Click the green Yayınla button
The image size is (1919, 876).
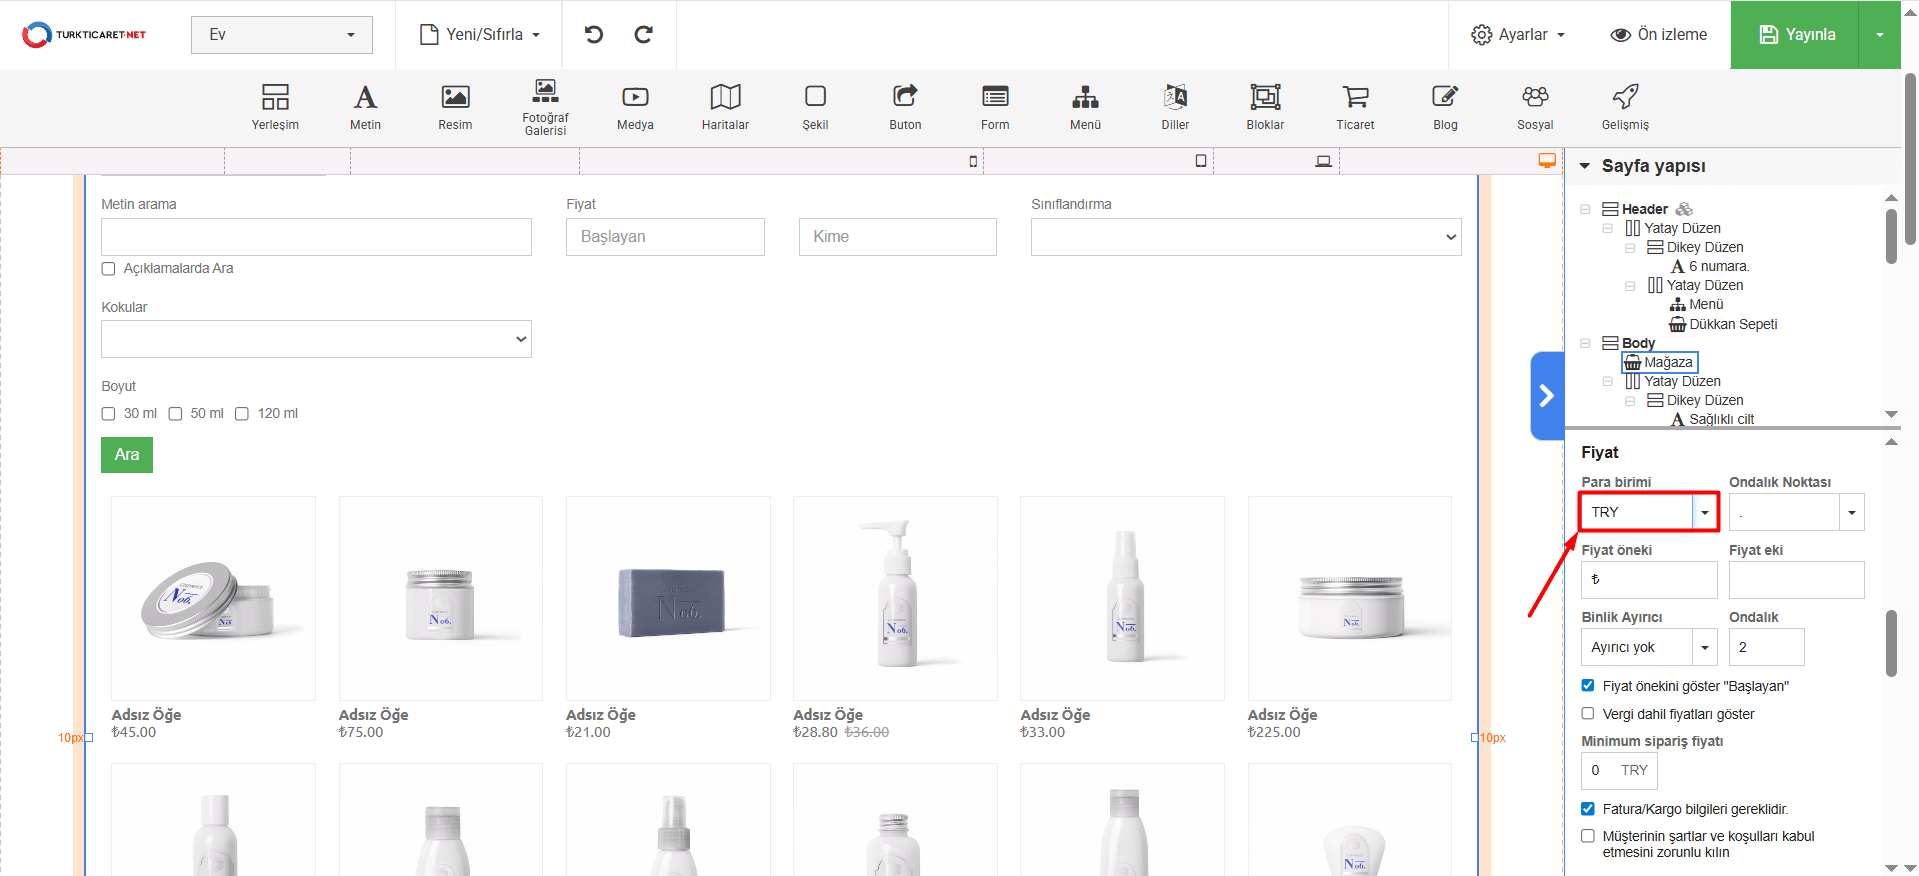pos(1795,35)
